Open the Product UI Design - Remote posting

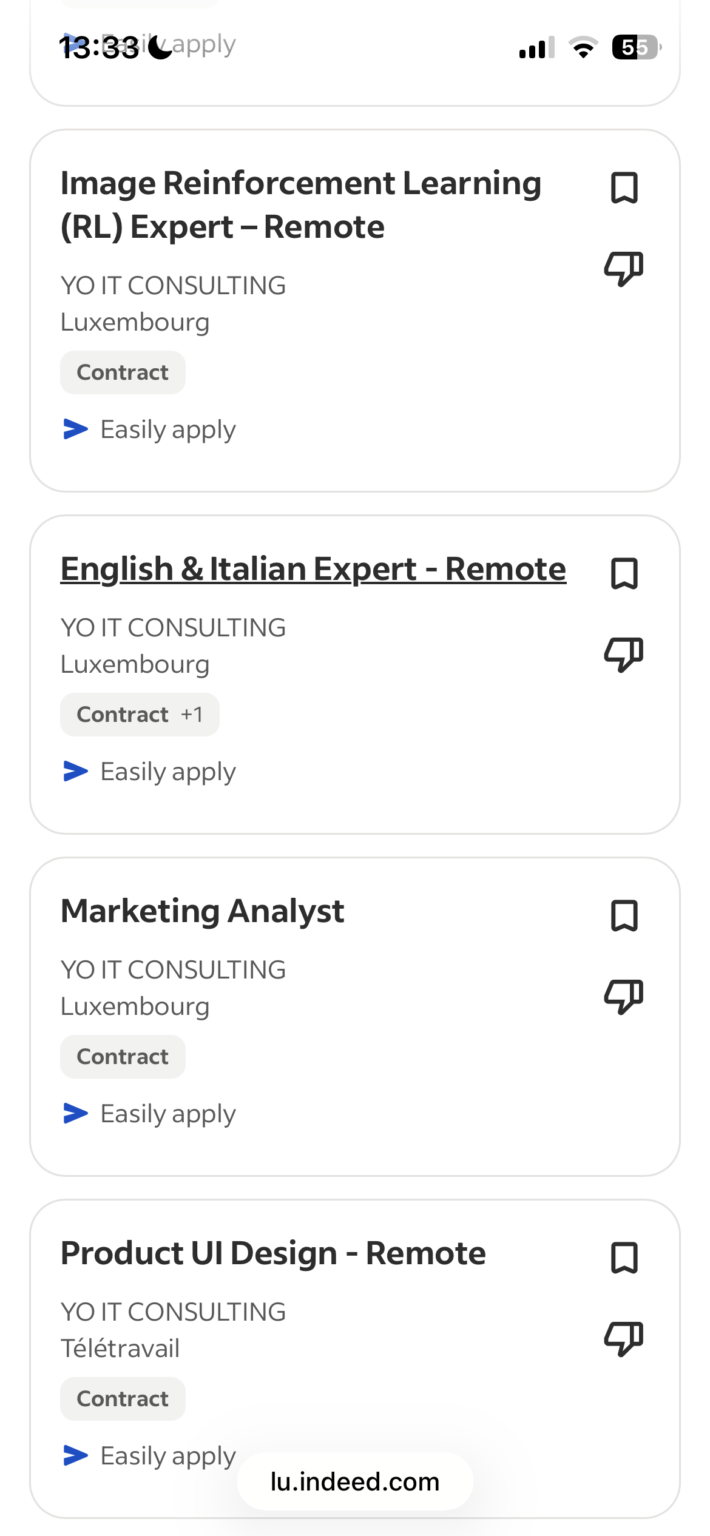[272, 1252]
